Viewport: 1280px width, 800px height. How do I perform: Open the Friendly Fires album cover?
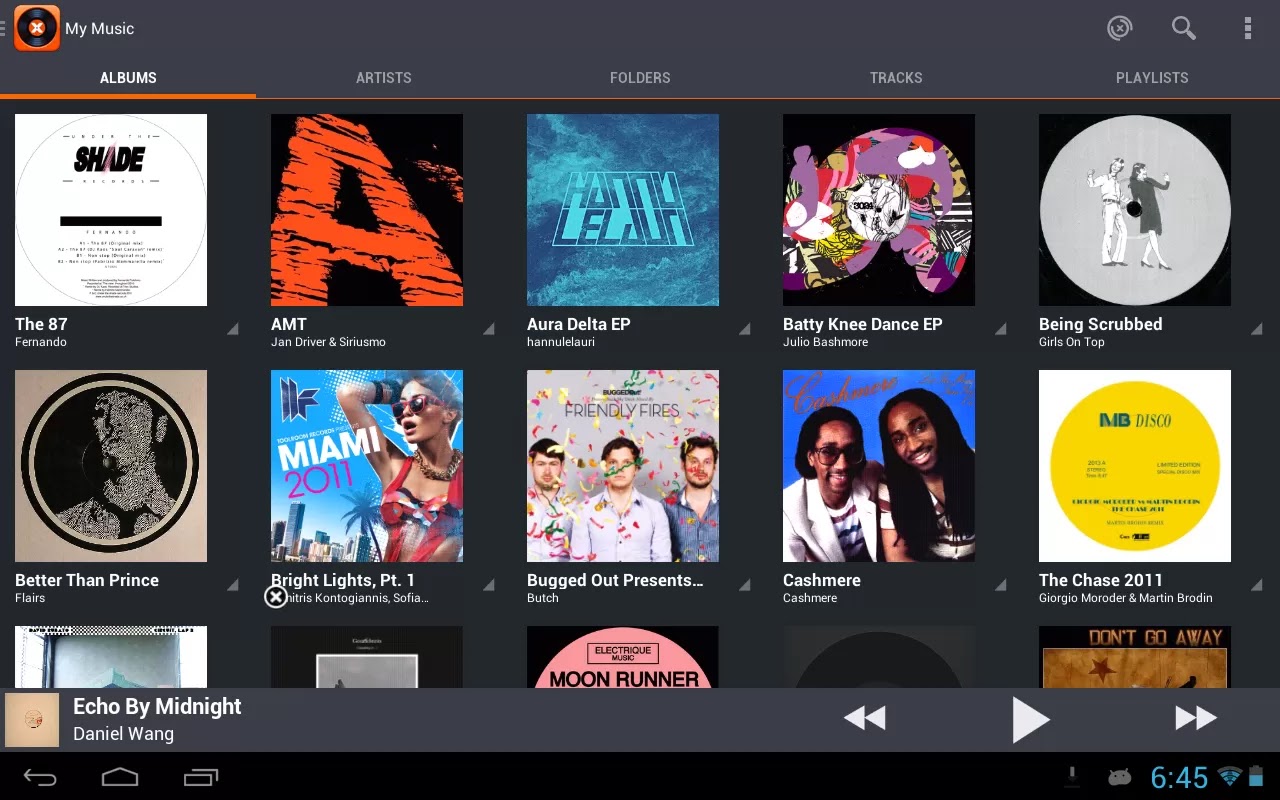coord(623,466)
